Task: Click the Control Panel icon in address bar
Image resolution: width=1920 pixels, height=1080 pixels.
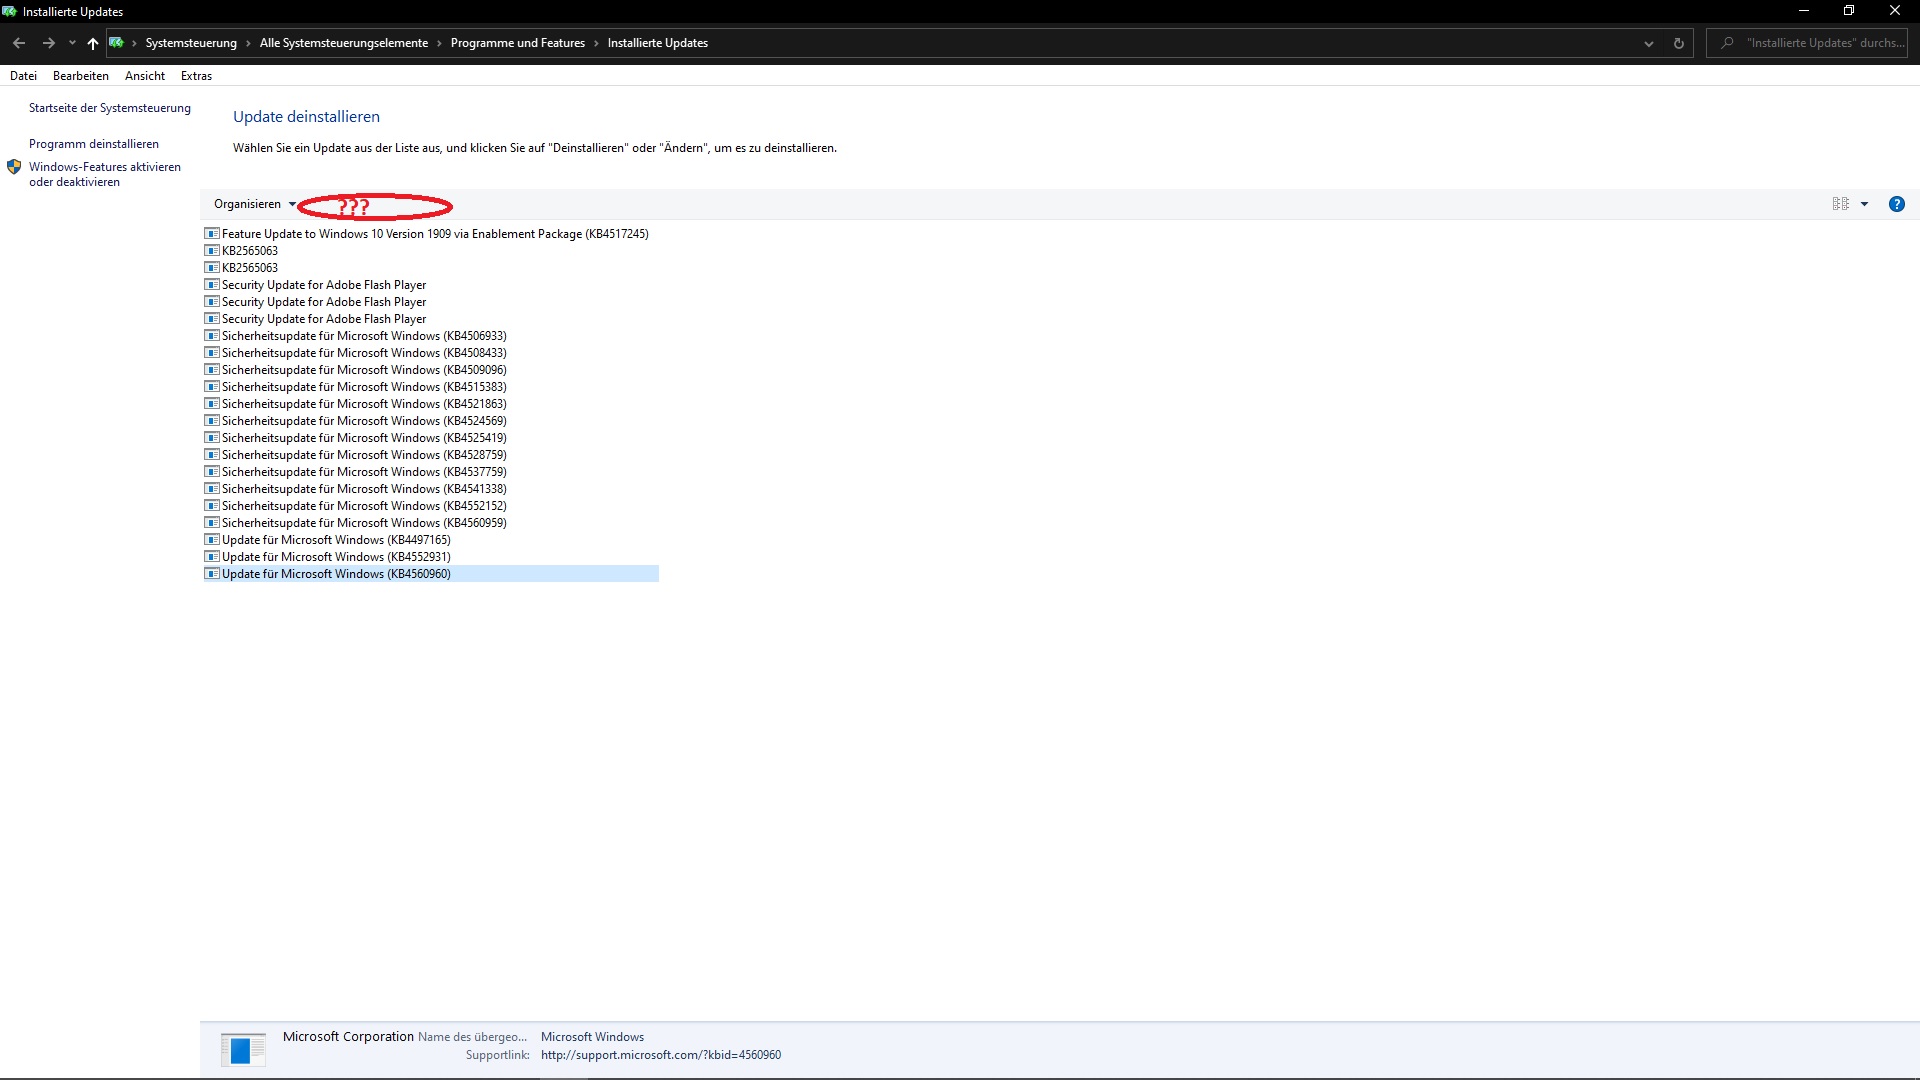Action: (x=117, y=43)
